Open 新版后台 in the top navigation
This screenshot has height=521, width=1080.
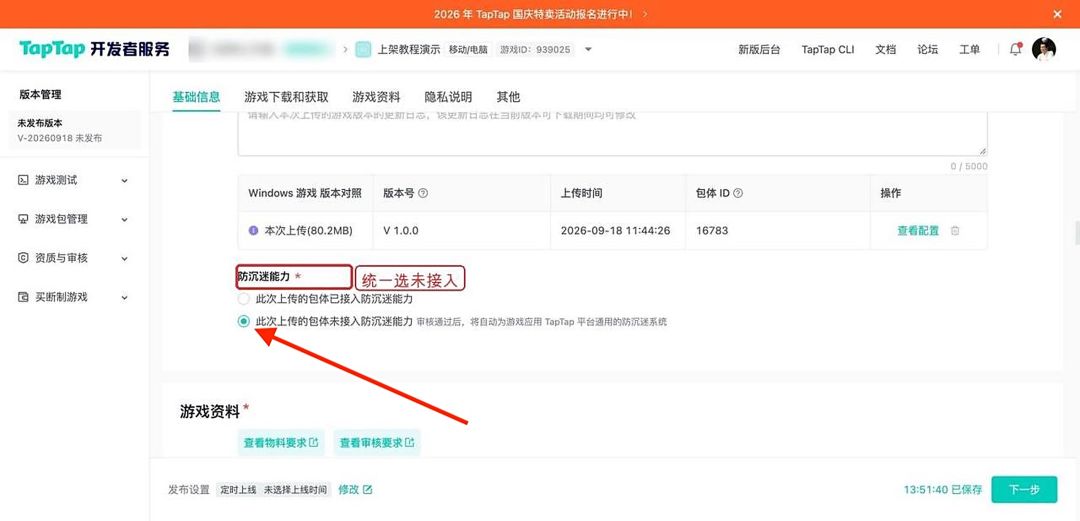pos(759,50)
